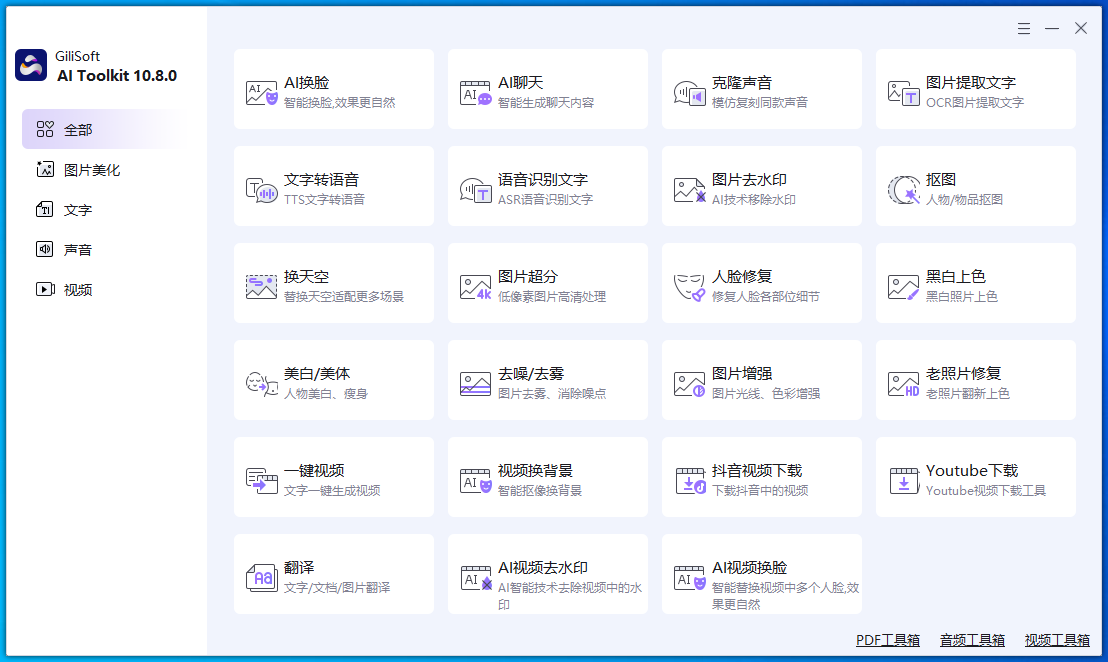Open the 换天空 sky replacement icon

[261, 287]
